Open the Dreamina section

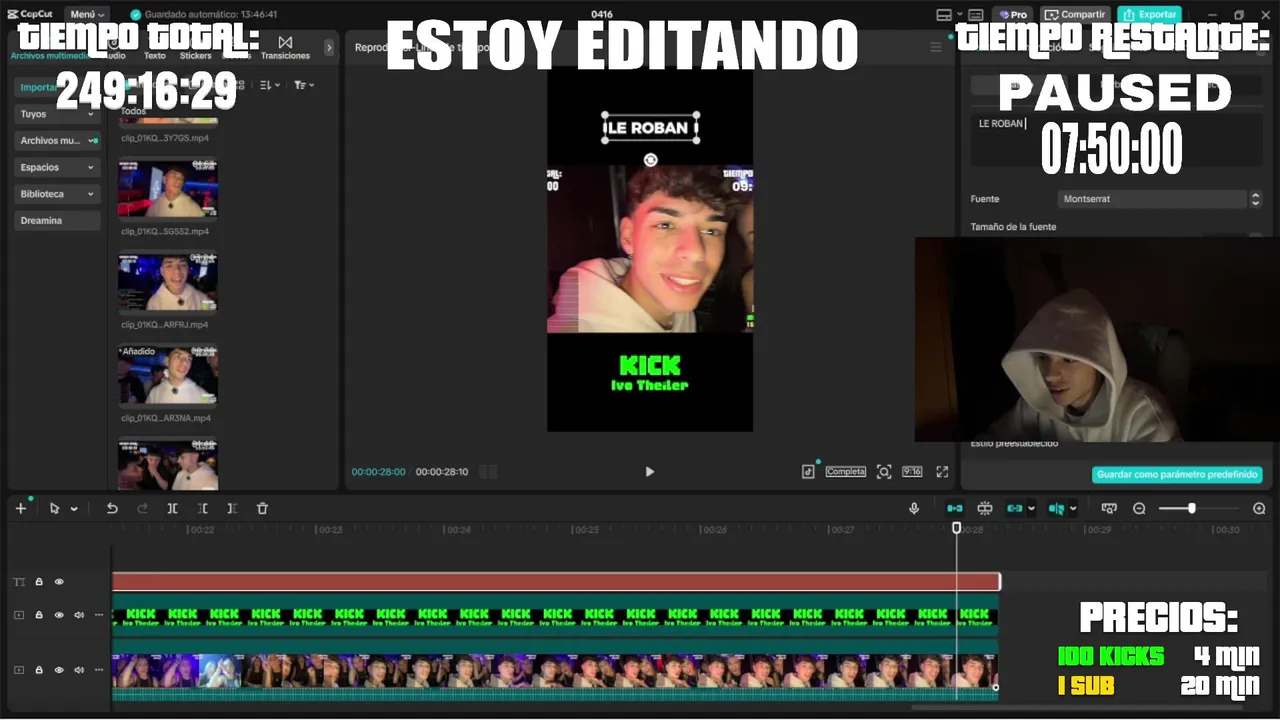point(57,220)
